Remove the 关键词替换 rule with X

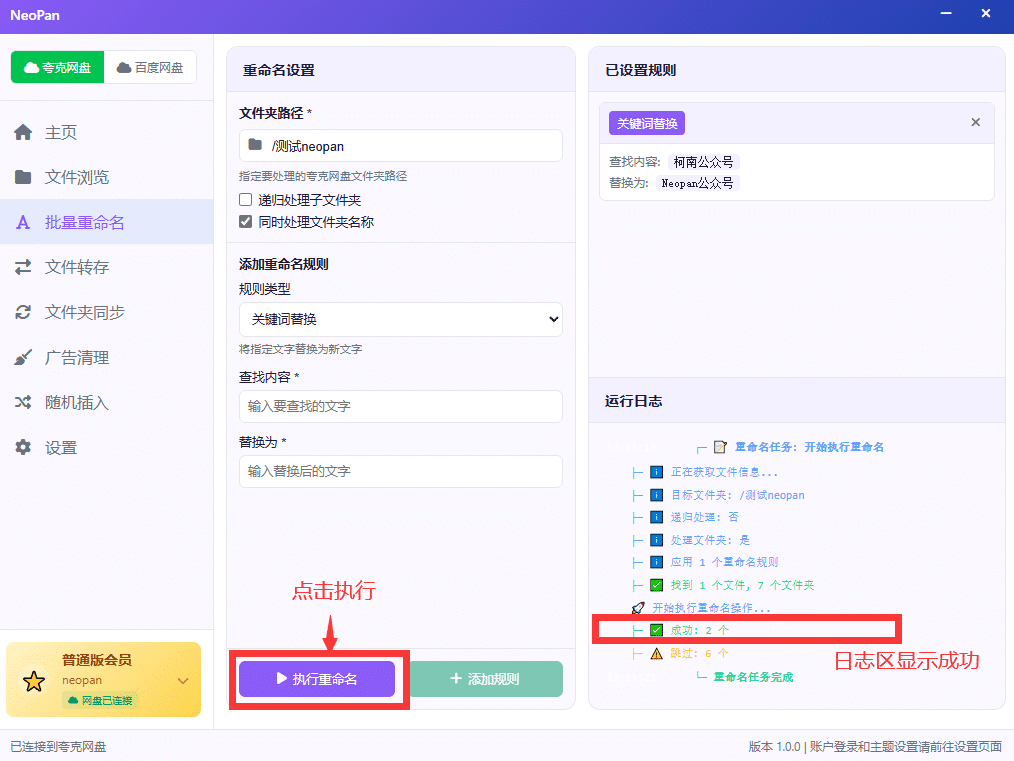click(x=976, y=122)
